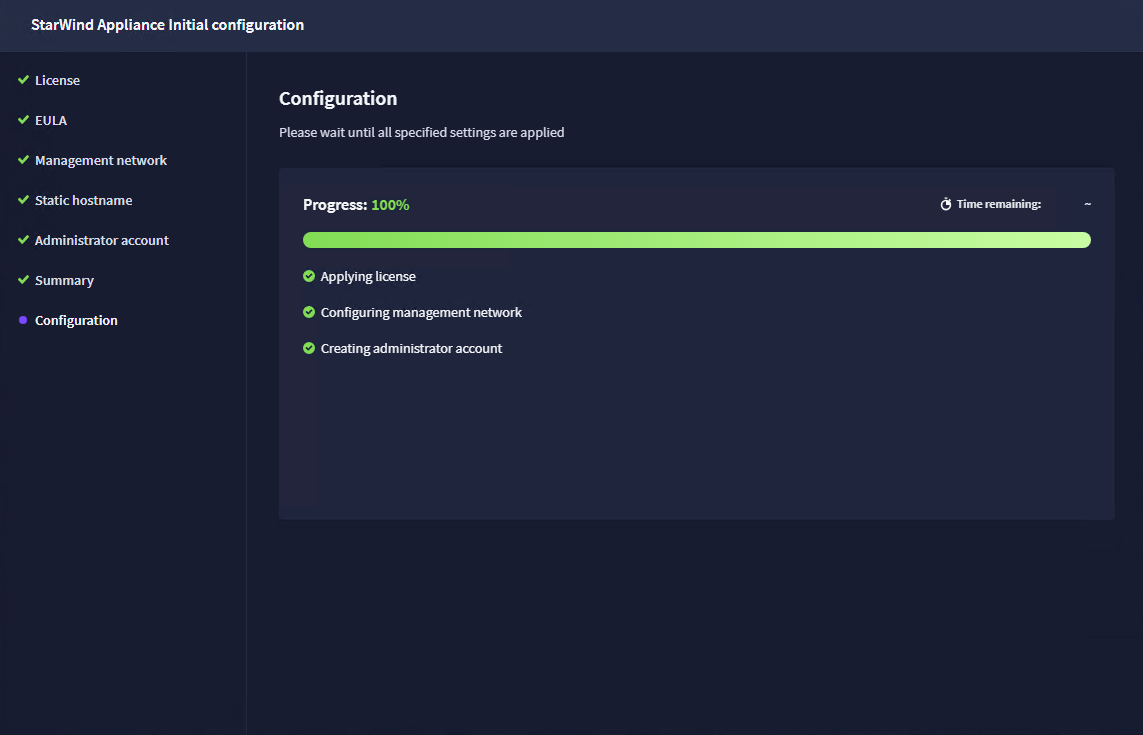Click Configuring management network status text

pyautogui.click(x=421, y=312)
